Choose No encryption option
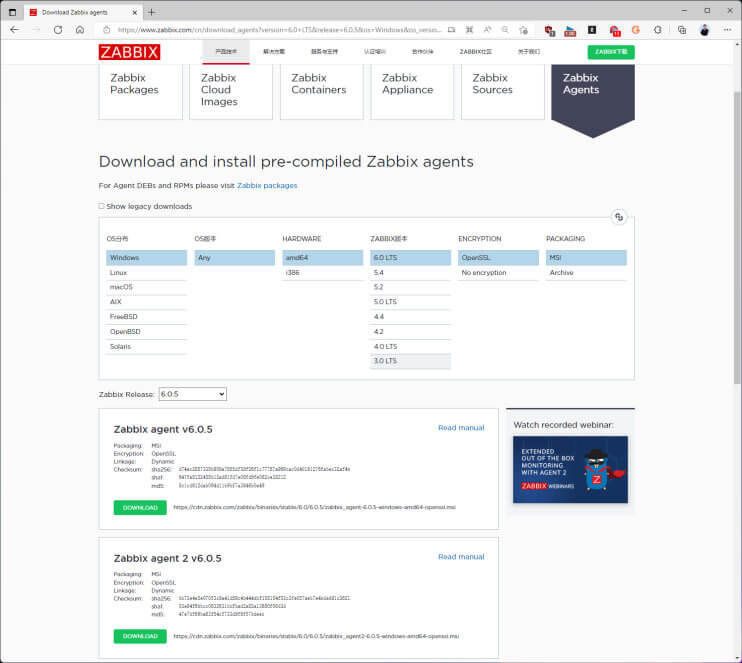742x663 pixels. coord(498,273)
